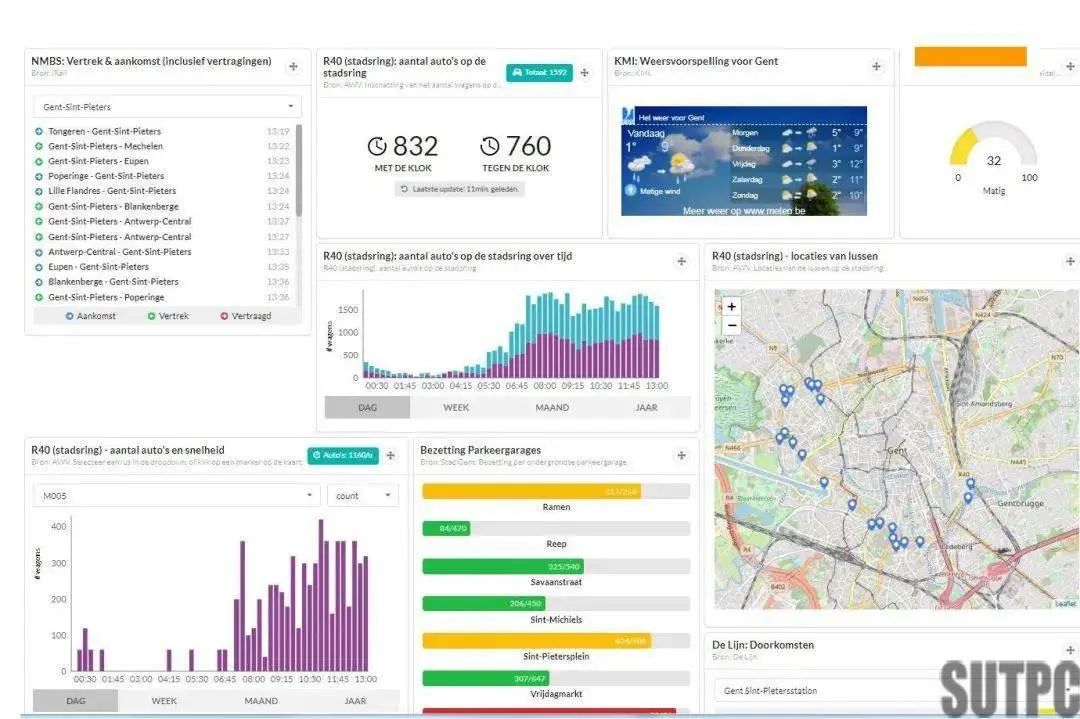The width and height of the screenshot is (1080, 719).
Task: Click the refresh icon in Laatste update label
Action: pos(404,189)
